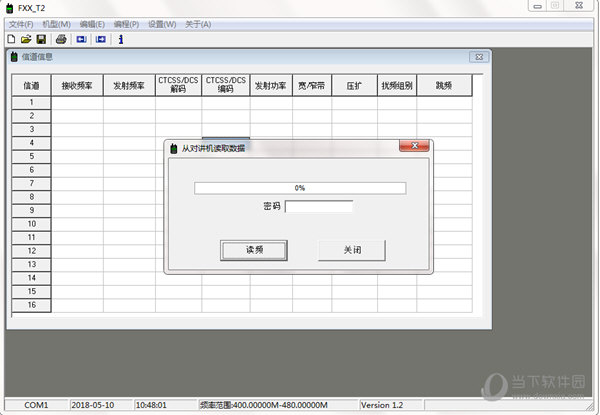This screenshot has width=600, height=415.
Task: Click the 0% progress bar
Action: 300,188
